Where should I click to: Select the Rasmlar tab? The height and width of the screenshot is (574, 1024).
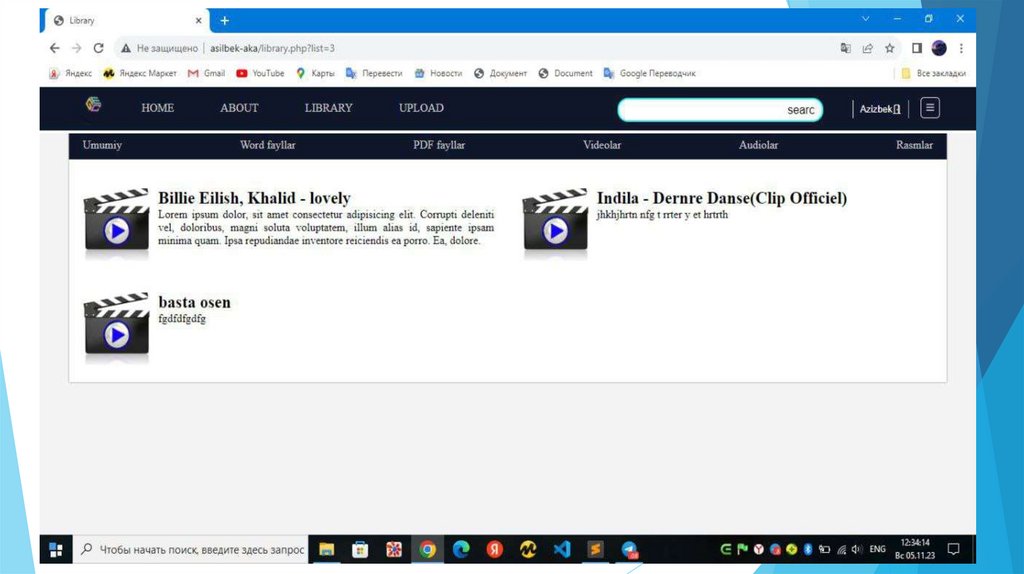(x=914, y=145)
